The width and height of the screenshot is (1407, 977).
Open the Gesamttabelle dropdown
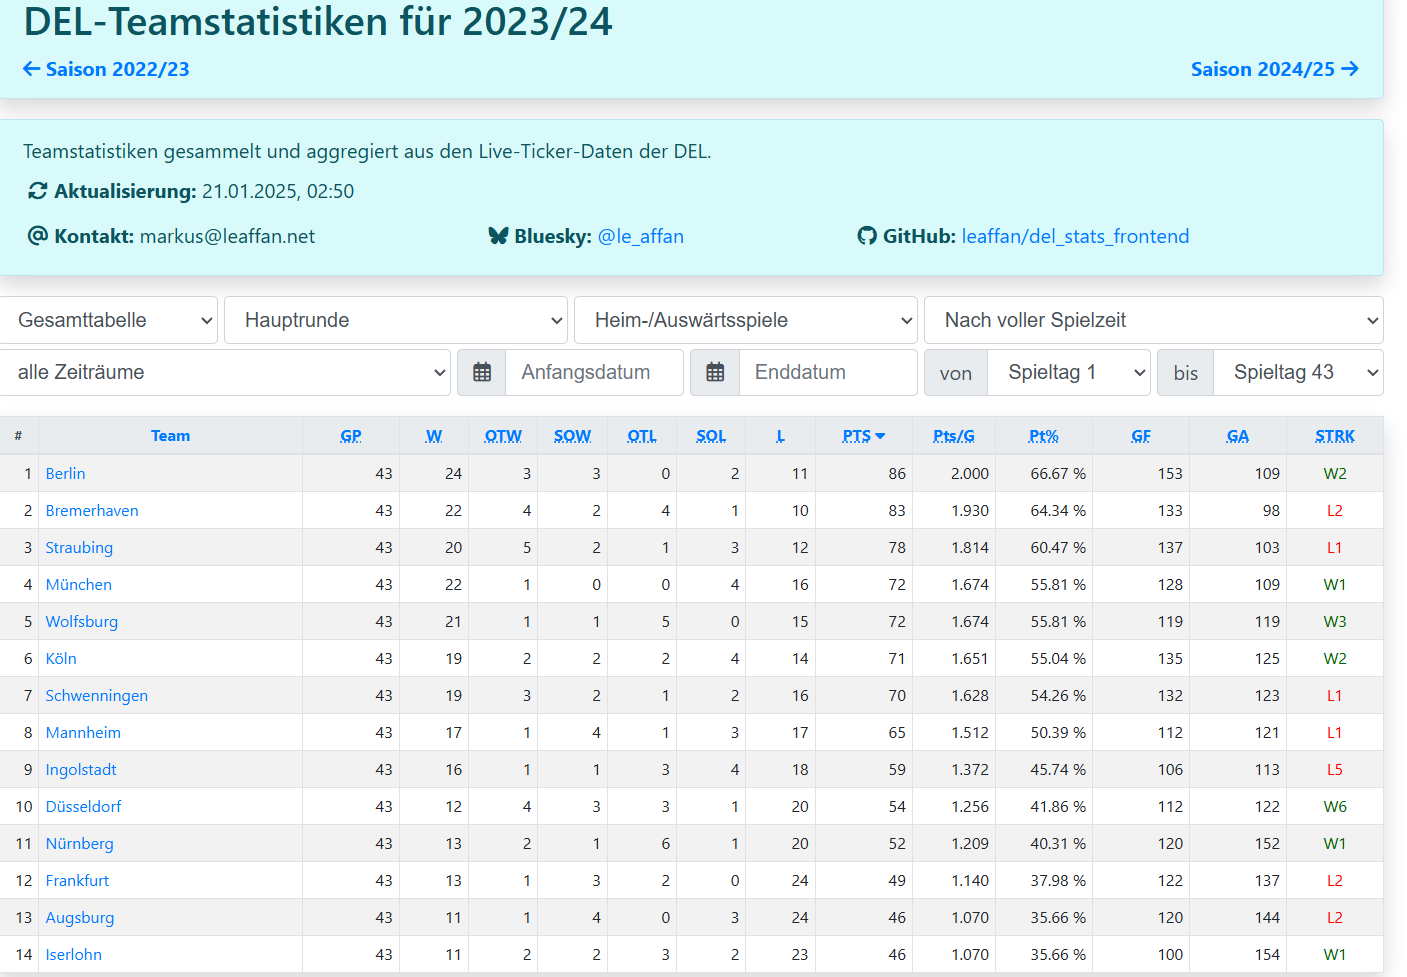tap(108, 320)
